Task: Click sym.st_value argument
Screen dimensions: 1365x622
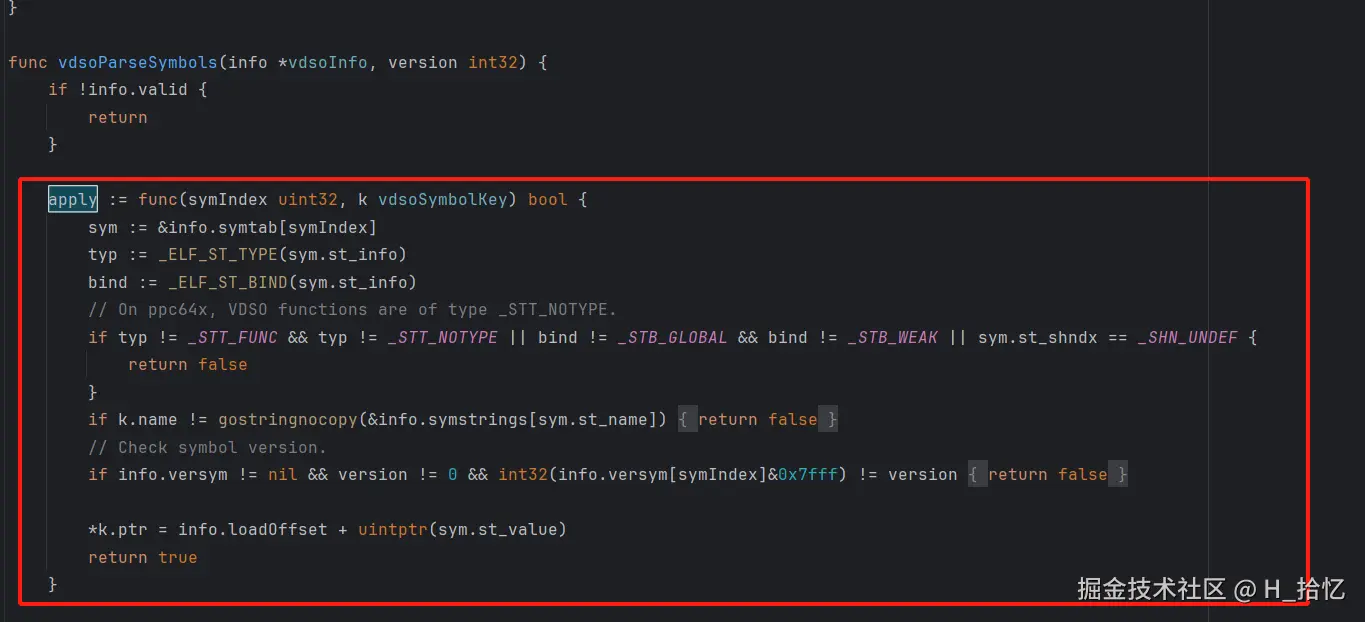Action: click(x=498, y=529)
